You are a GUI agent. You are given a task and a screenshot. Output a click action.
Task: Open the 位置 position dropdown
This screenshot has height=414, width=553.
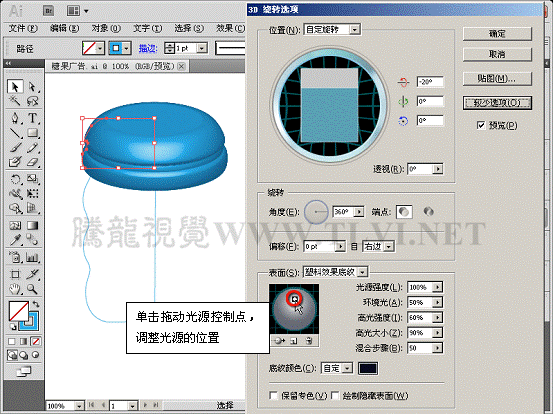coord(355,29)
